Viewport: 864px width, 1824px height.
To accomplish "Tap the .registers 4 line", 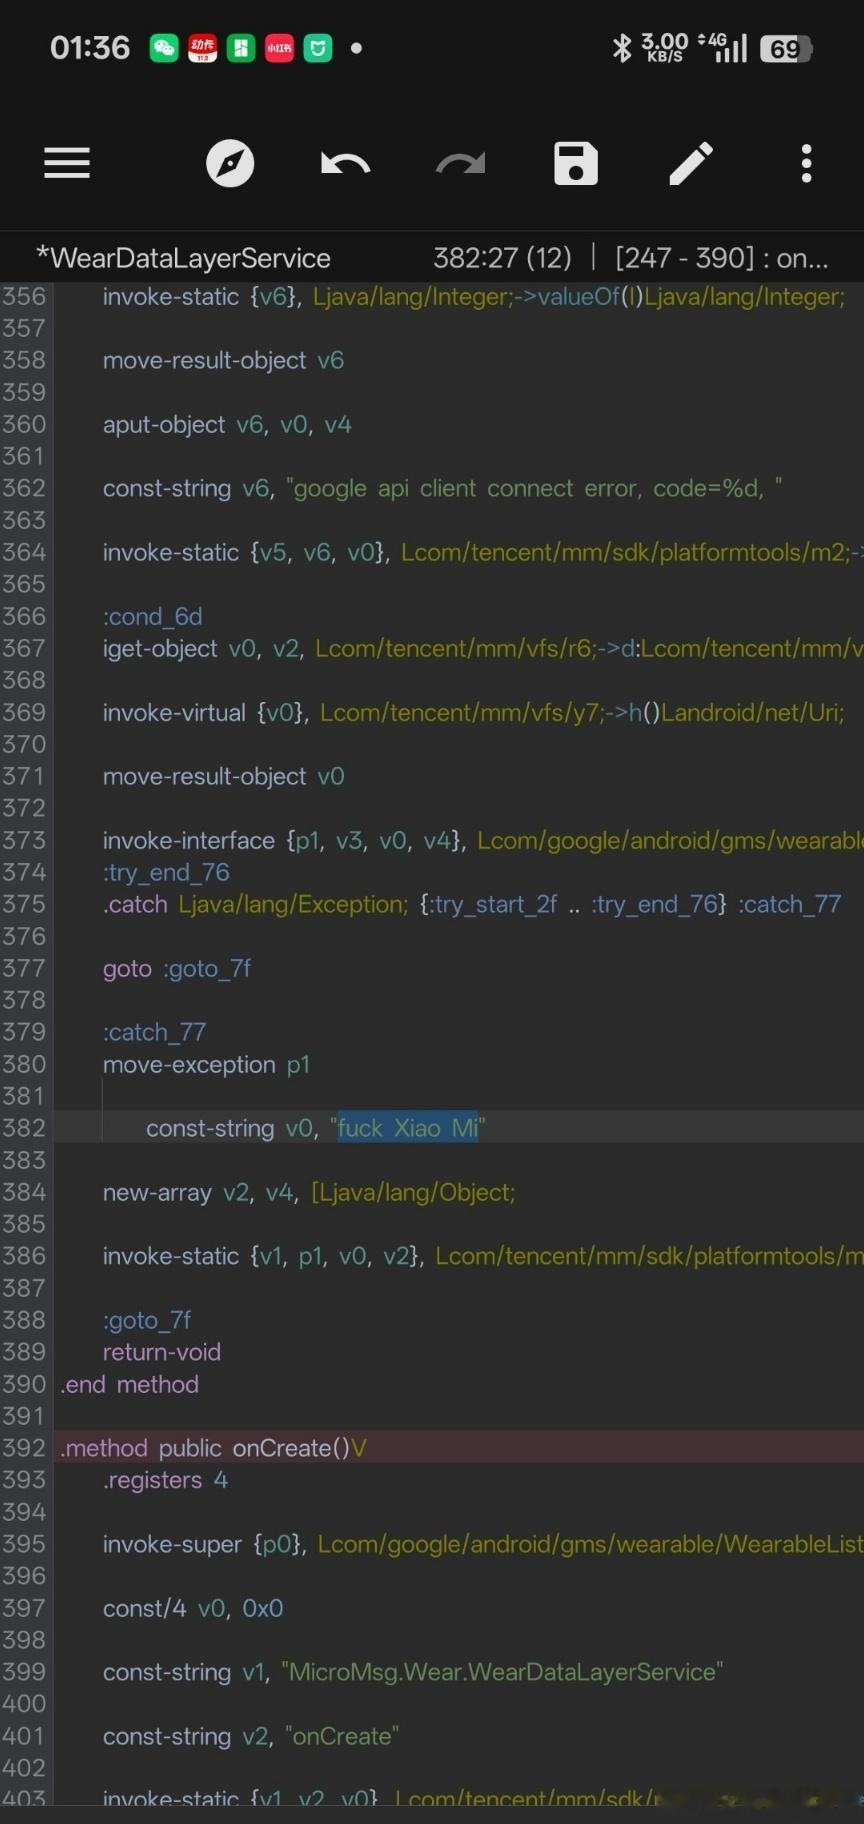I will click(165, 1480).
